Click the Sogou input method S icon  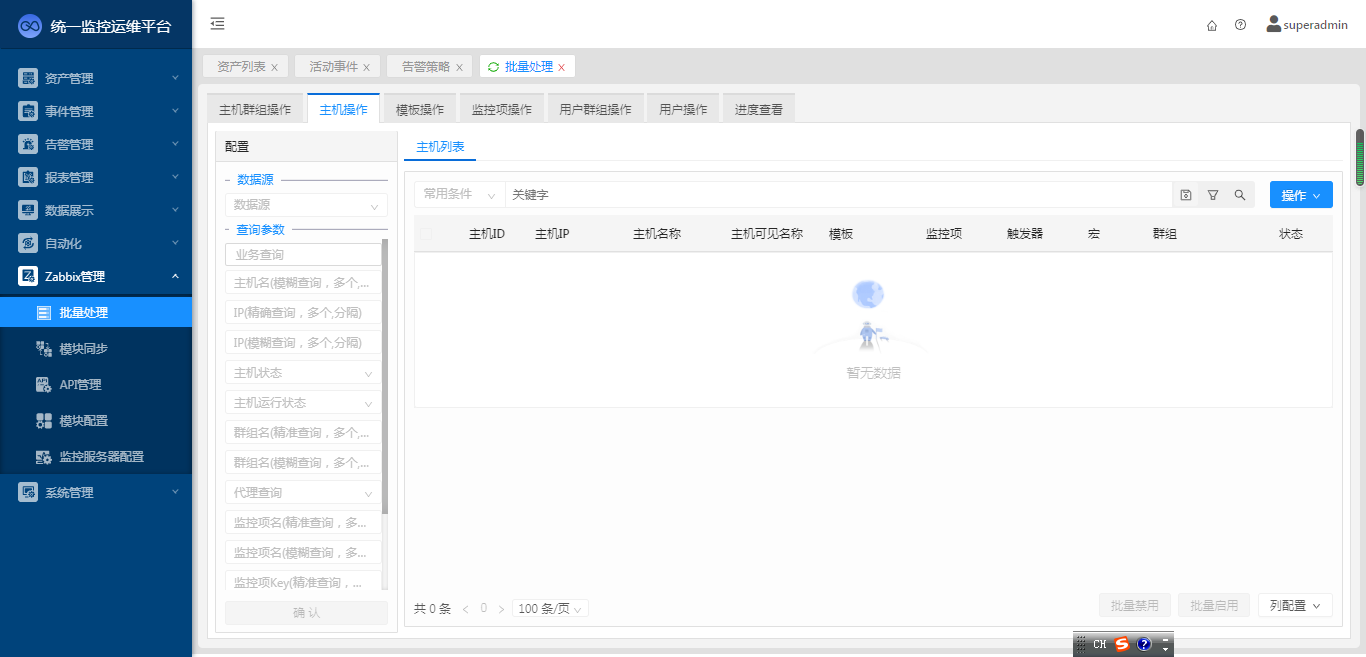(1122, 644)
